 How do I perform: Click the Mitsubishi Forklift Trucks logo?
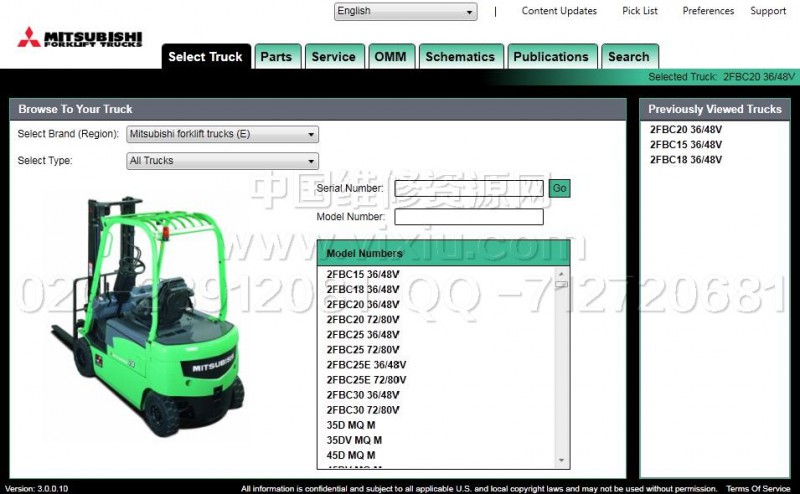click(x=80, y=37)
